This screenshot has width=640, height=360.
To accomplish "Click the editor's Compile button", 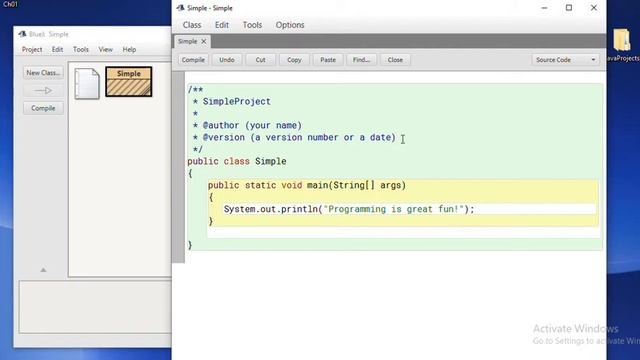I will point(193,60).
